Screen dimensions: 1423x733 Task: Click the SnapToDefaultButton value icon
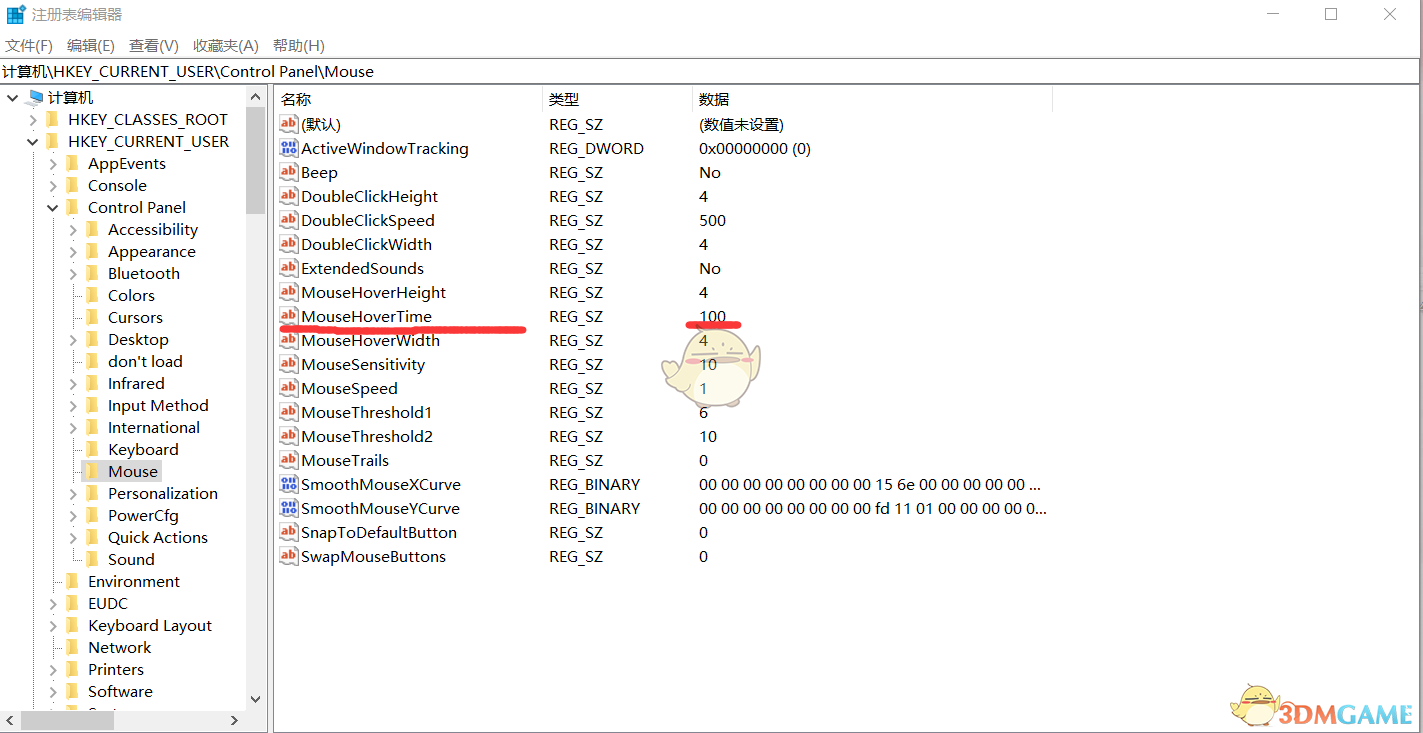coord(289,532)
